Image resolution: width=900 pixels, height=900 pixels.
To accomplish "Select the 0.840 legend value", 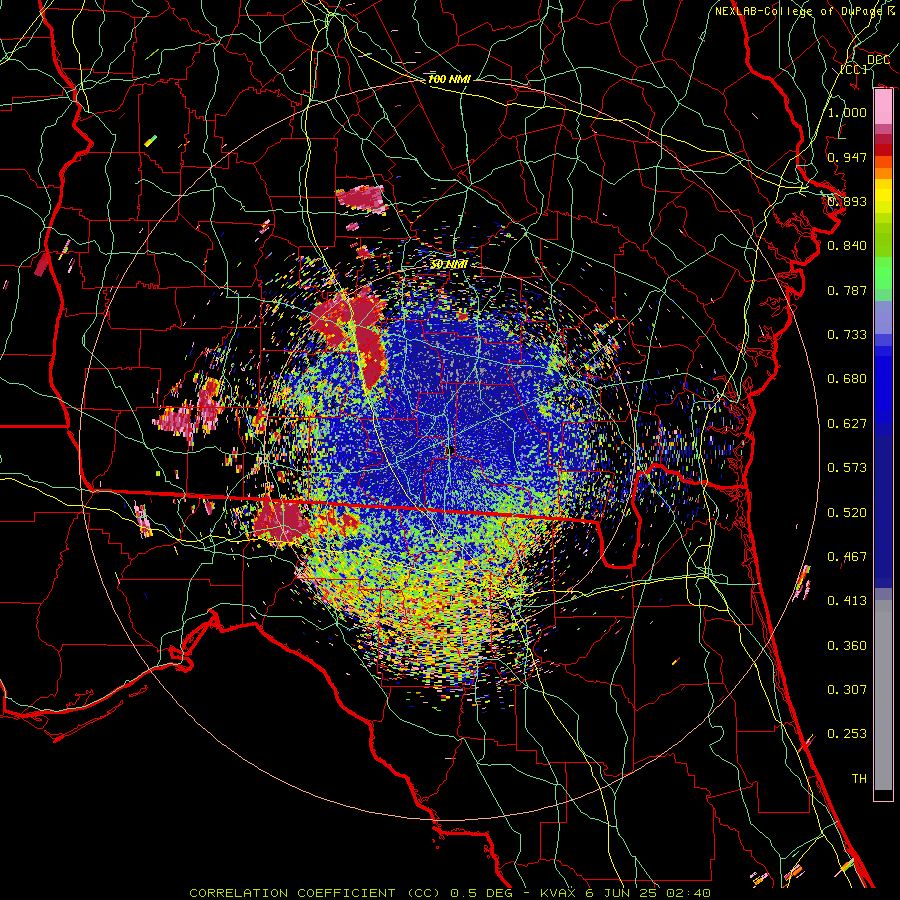I will click(x=847, y=246).
